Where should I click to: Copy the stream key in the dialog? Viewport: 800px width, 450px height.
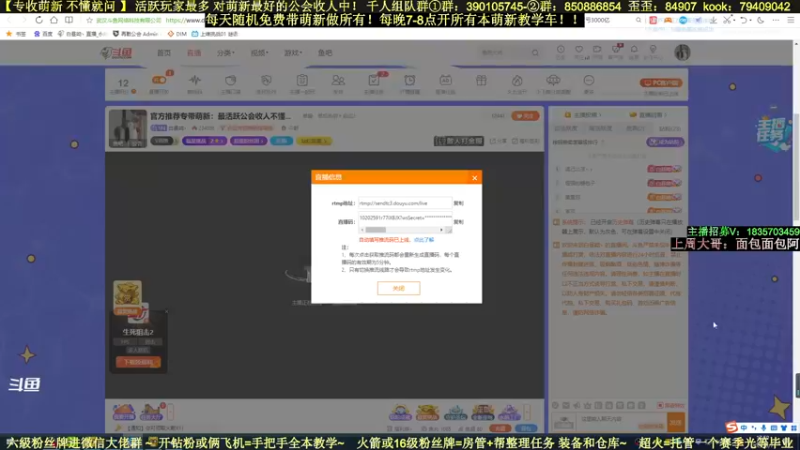pos(459,222)
